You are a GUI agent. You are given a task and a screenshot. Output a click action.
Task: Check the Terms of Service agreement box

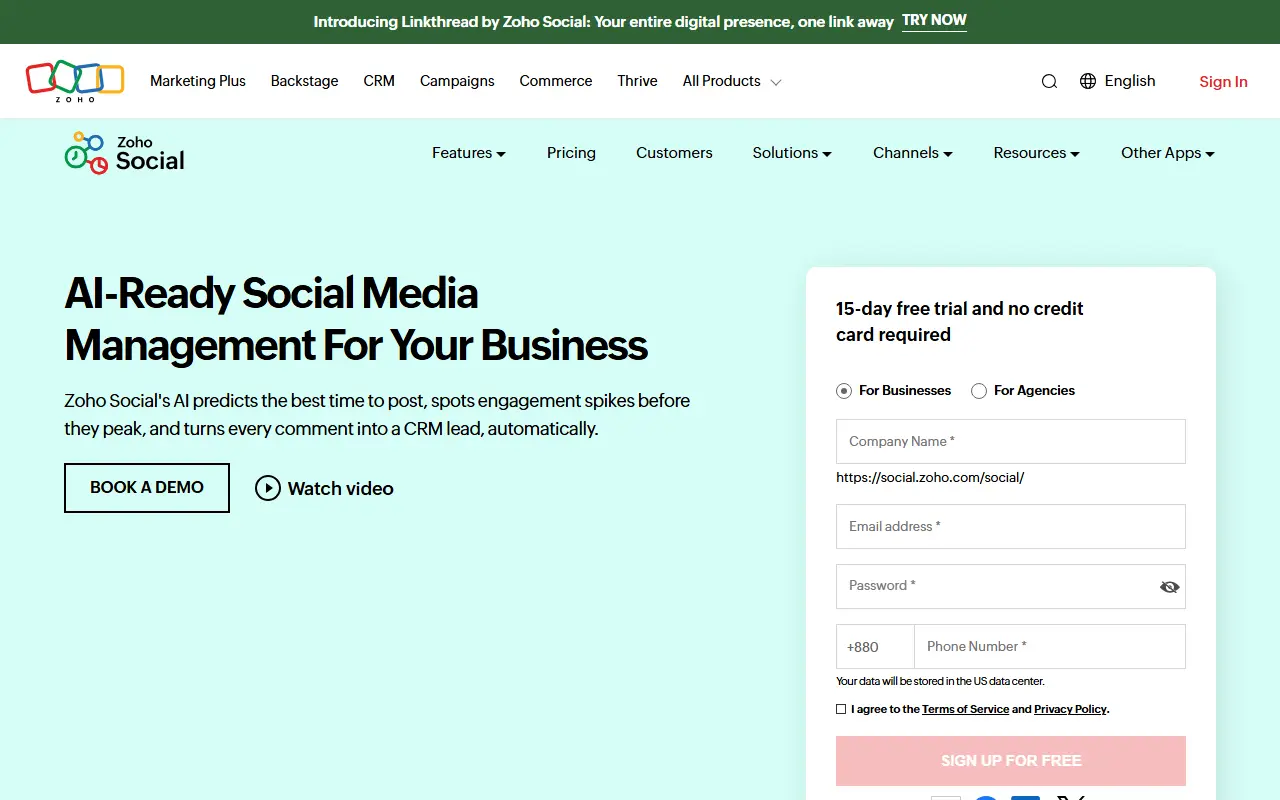tap(841, 709)
